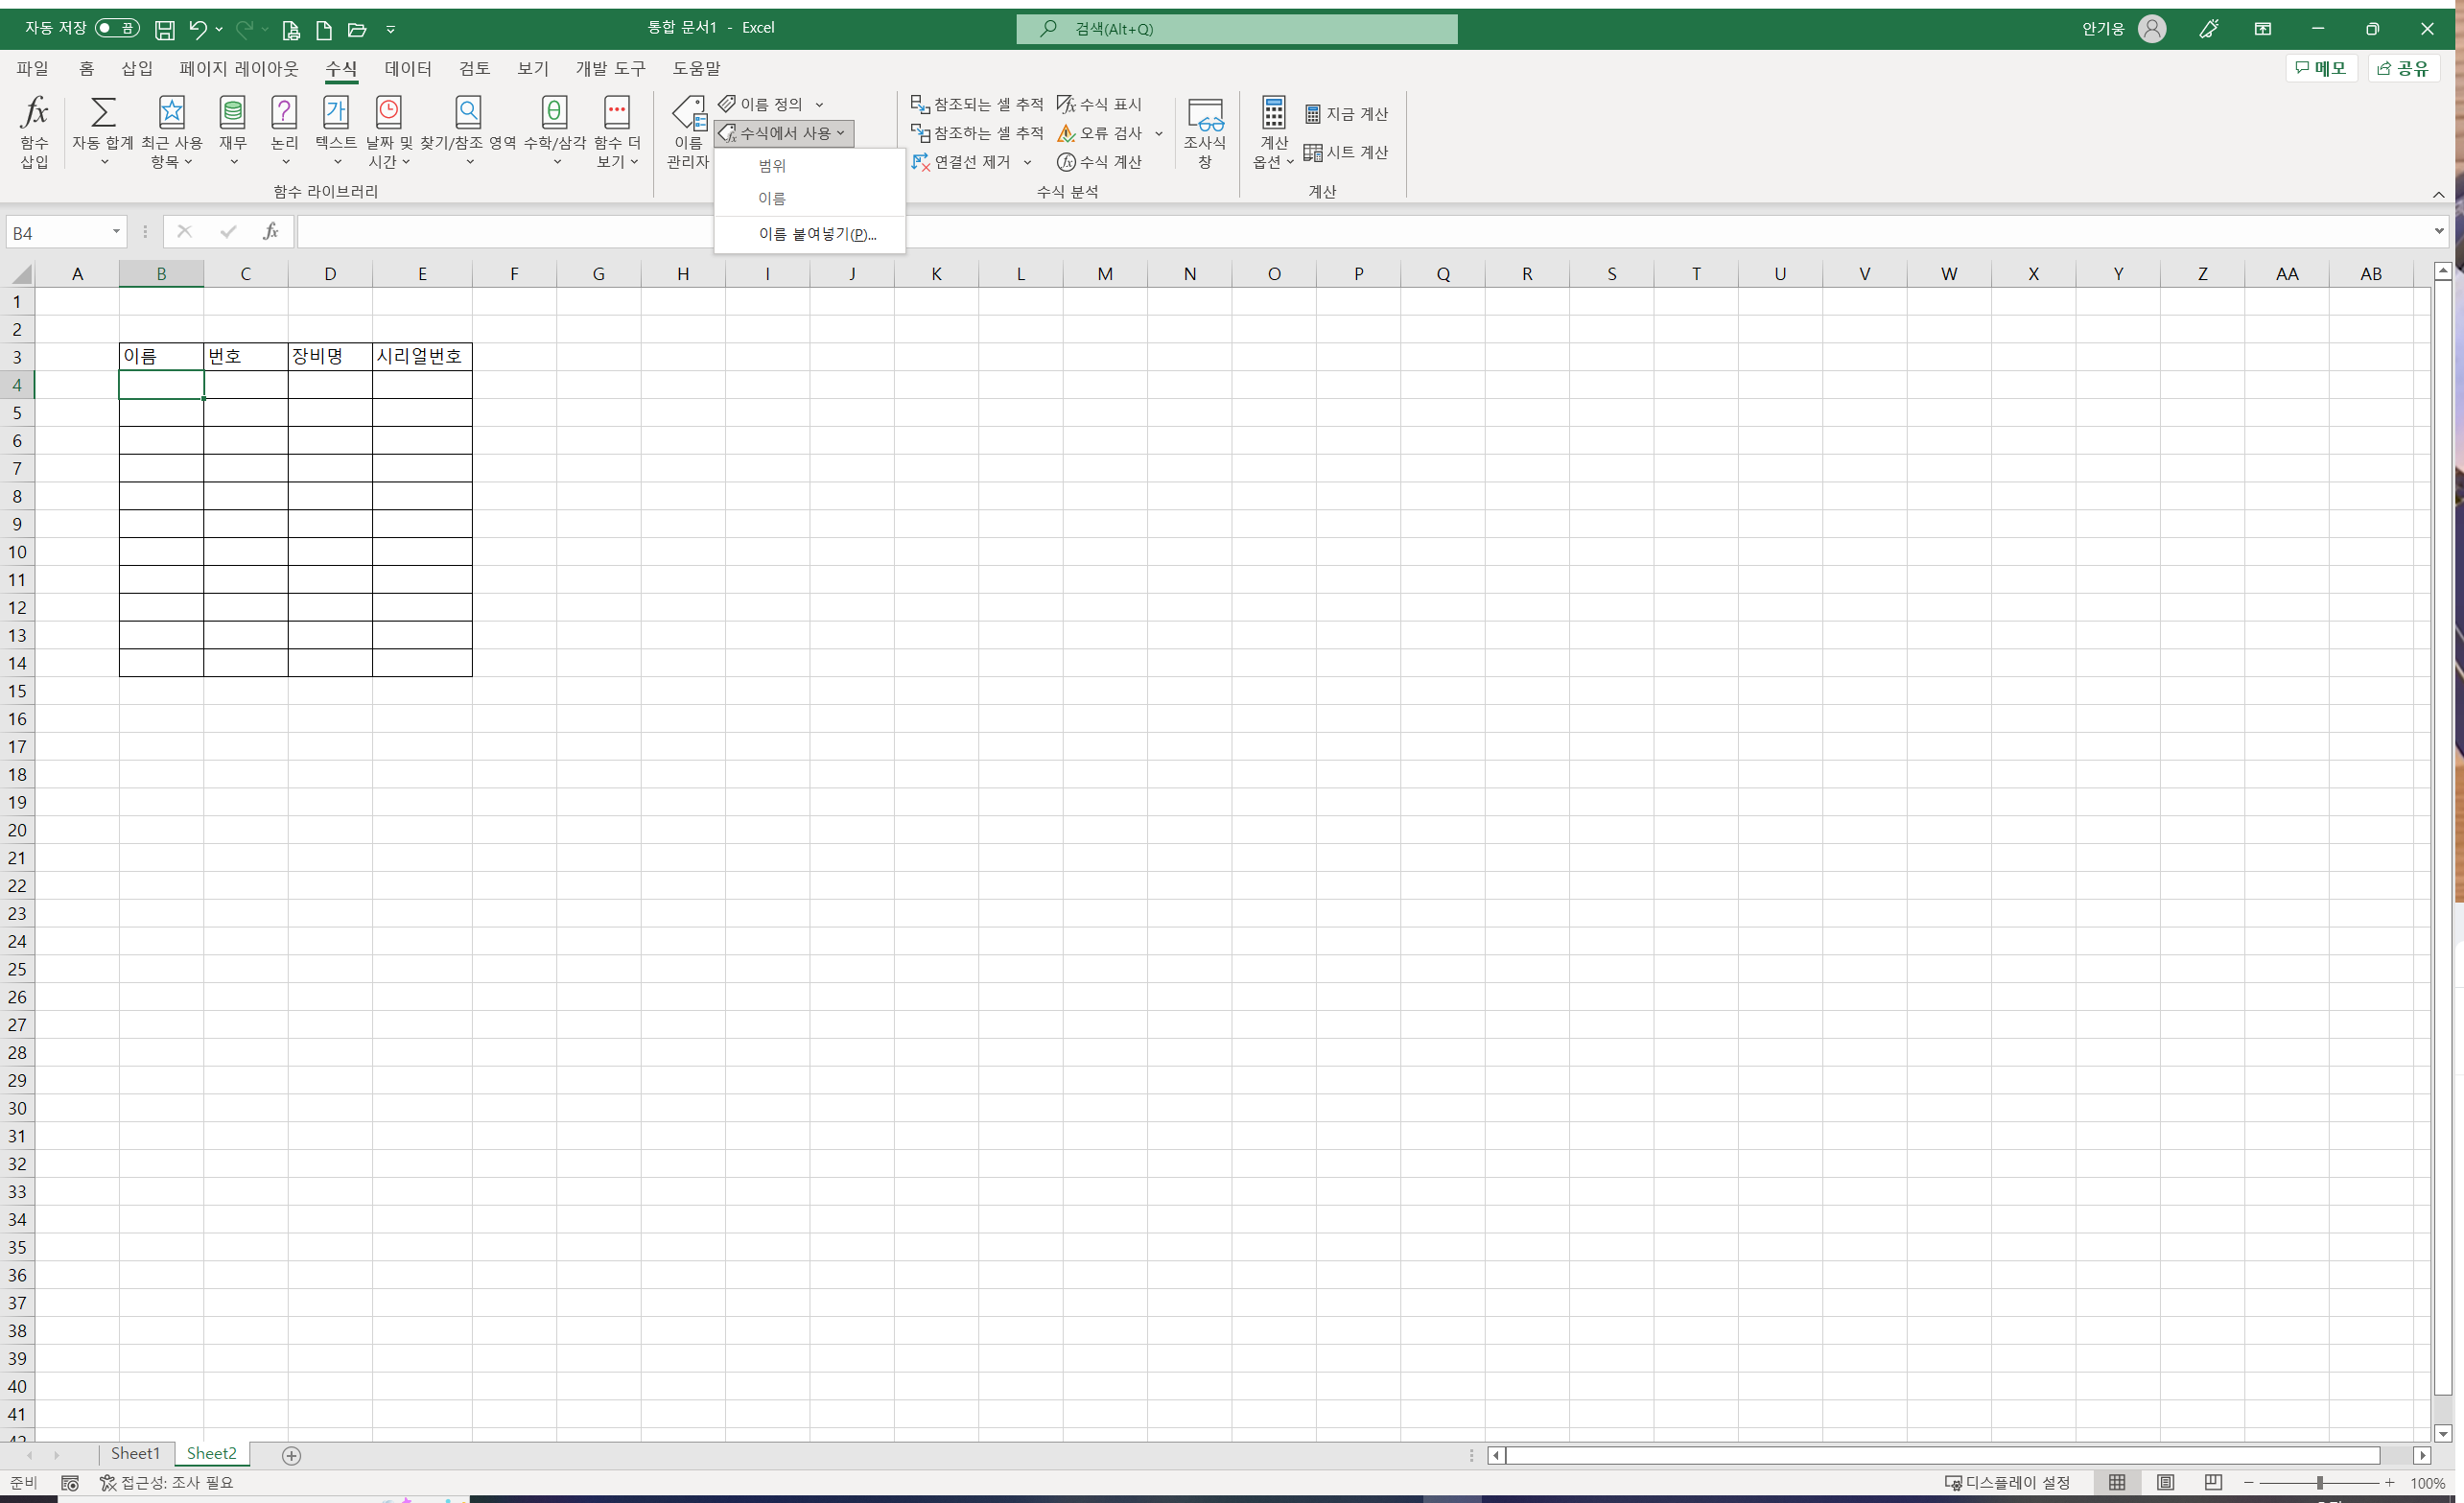Toggle the AutoSave (자동 저장) switch
This screenshot has height=1503, width=2464.
point(117,29)
